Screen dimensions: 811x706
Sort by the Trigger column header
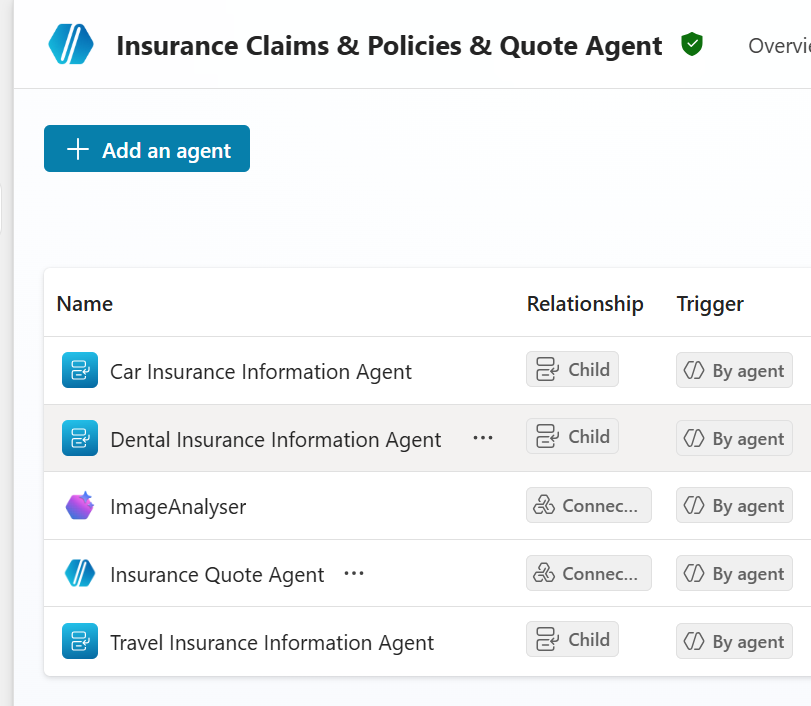click(710, 304)
